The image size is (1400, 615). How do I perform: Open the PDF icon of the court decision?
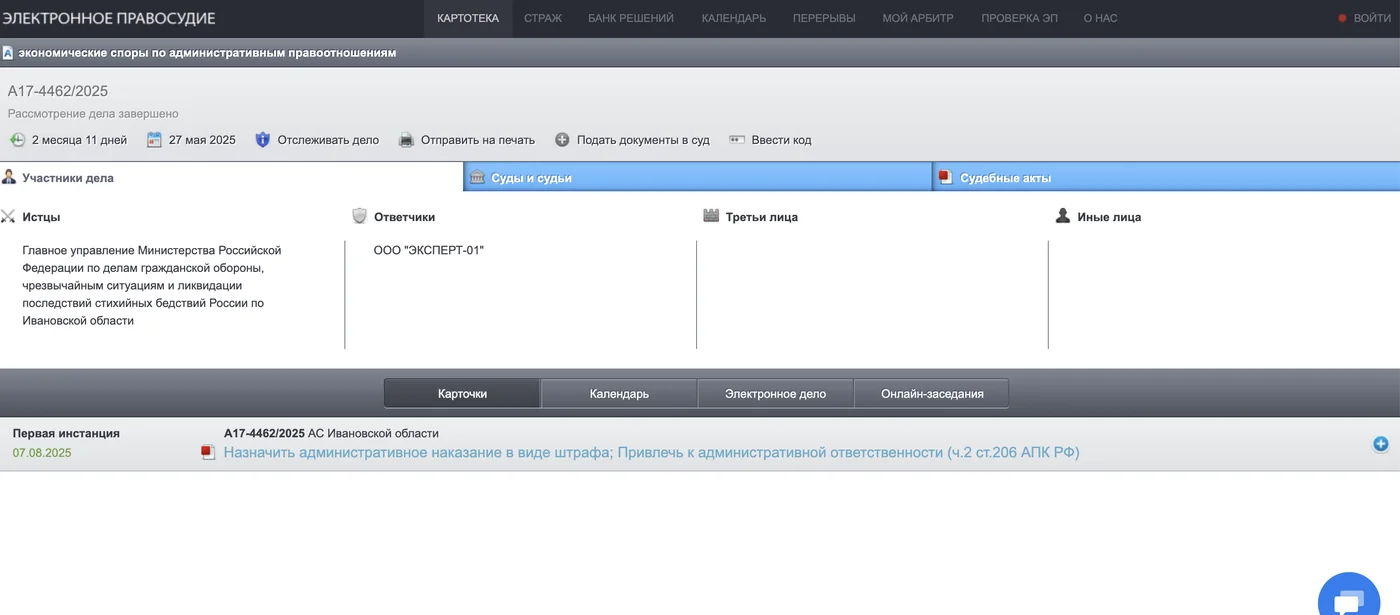(x=208, y=453)
